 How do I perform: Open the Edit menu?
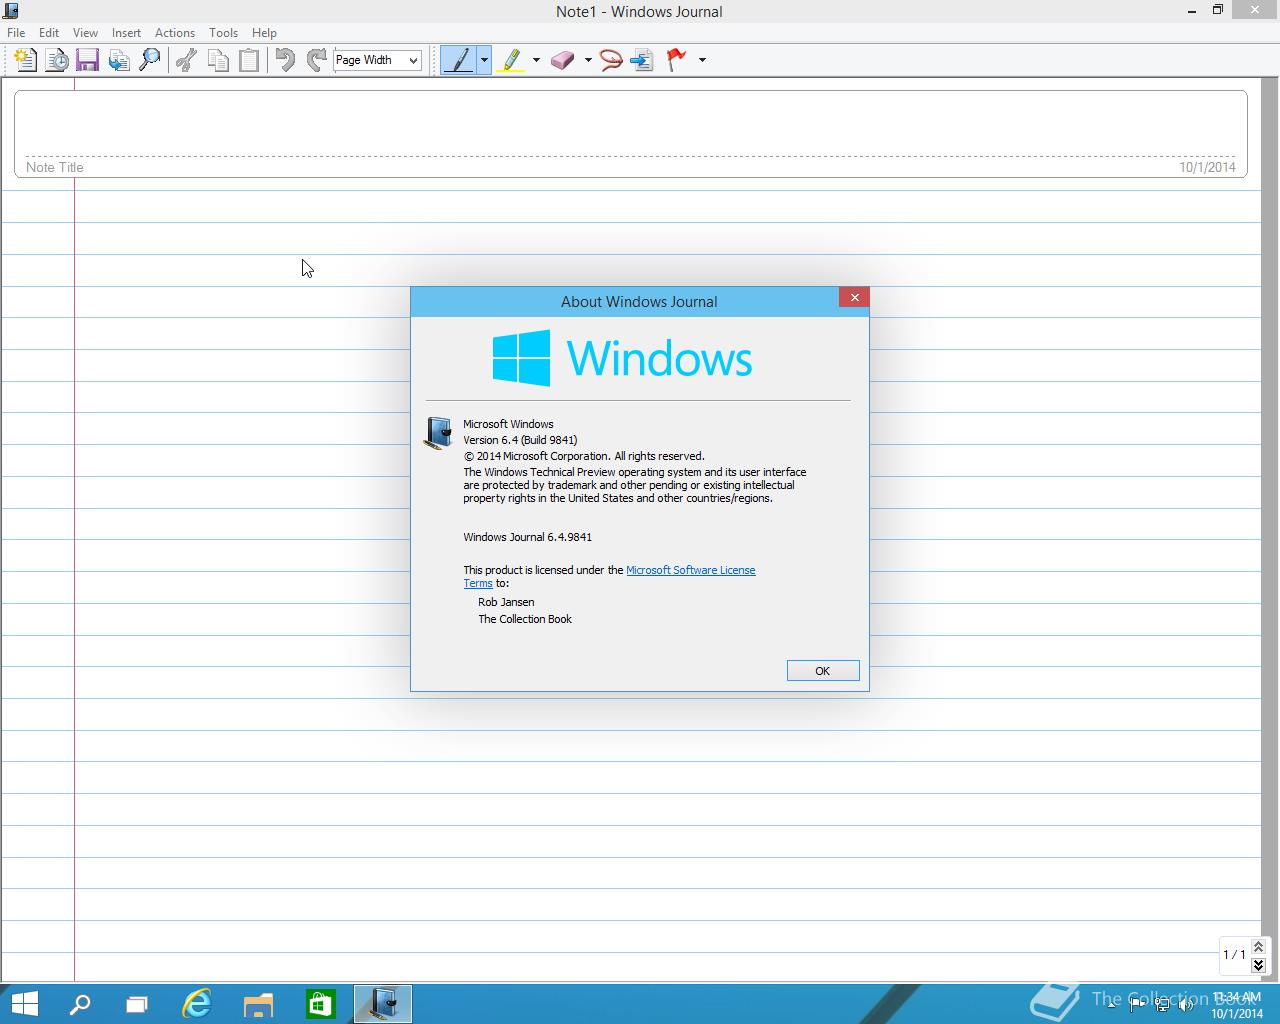(x=49, y=33)
